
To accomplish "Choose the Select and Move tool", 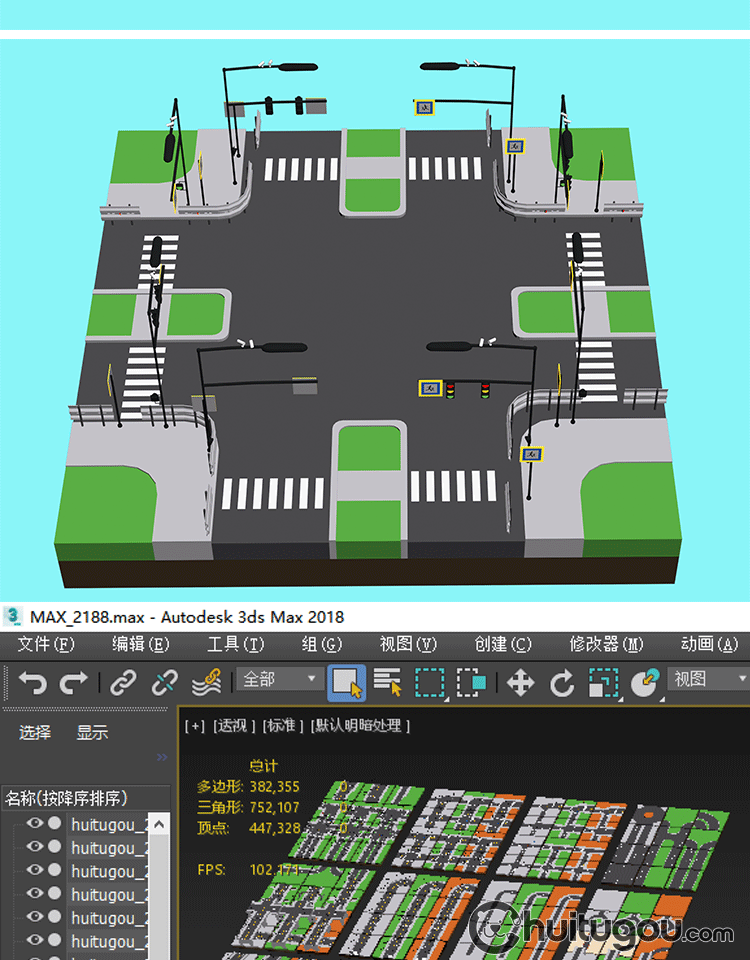I will (520, 683).
